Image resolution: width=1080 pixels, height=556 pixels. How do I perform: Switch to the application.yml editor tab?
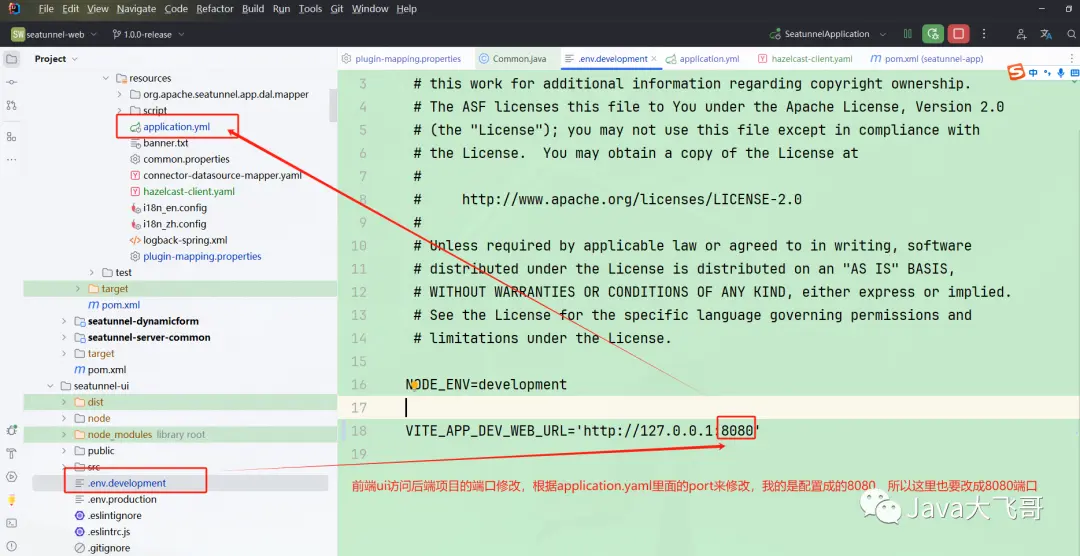point(703,59)
